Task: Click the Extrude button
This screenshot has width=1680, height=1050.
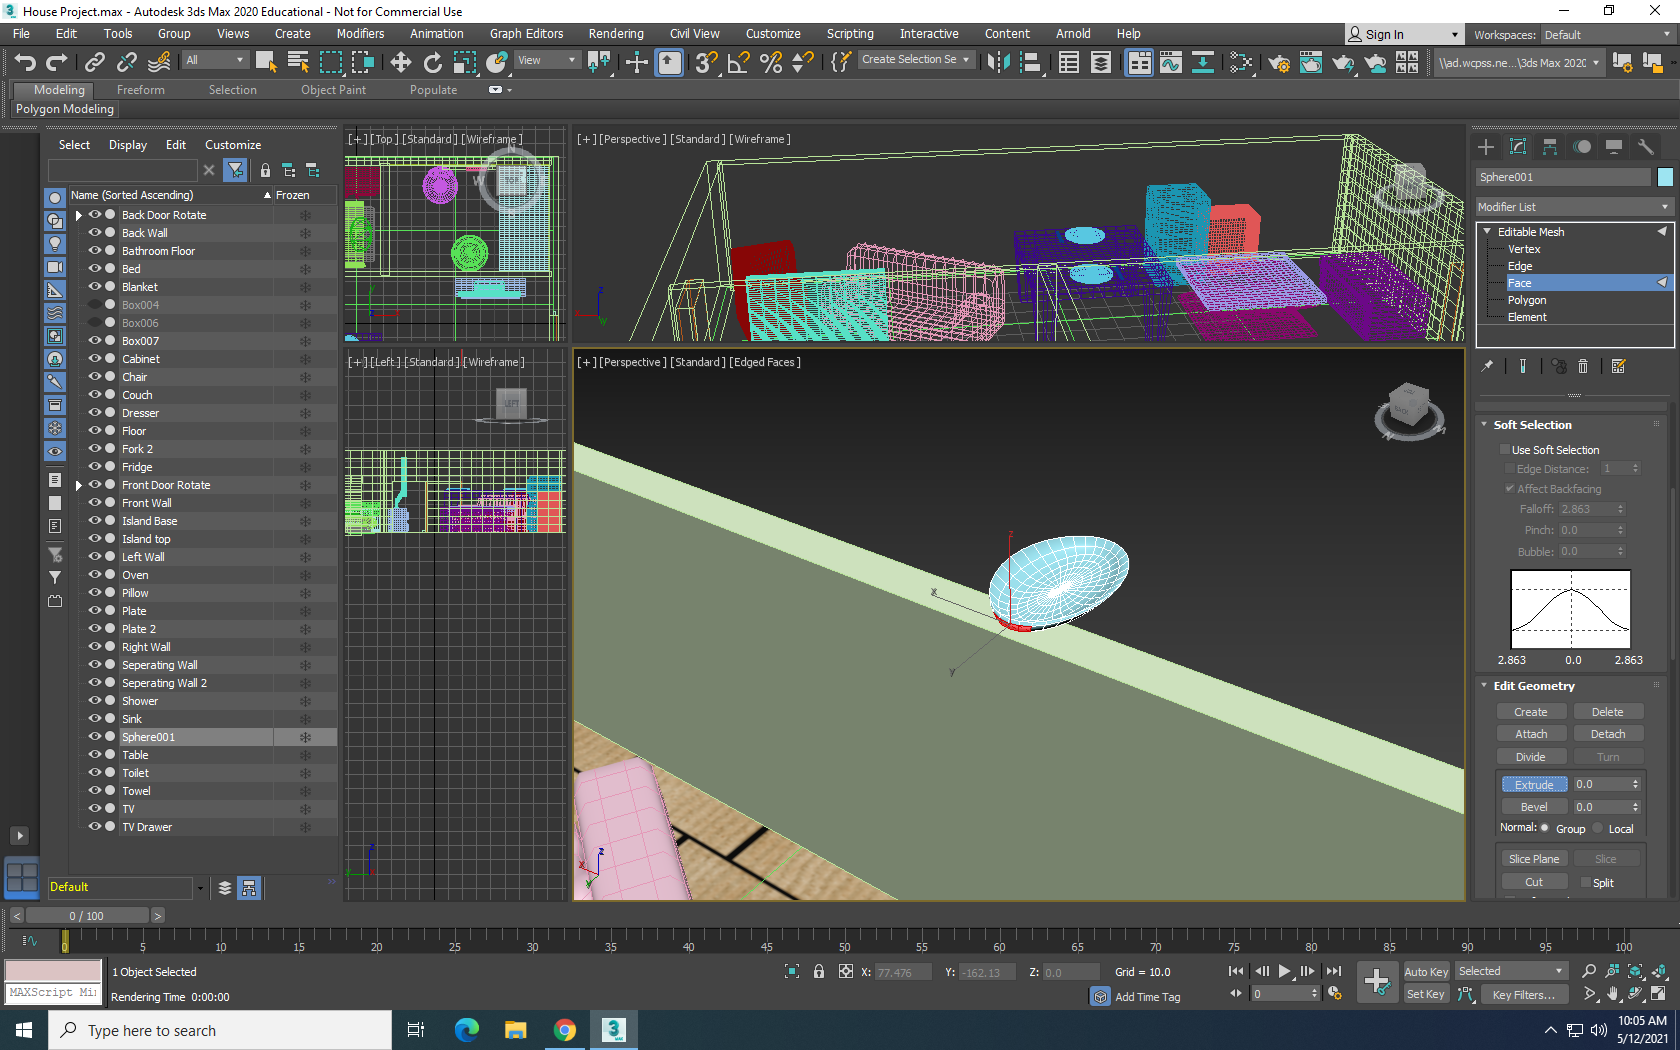Action: point(1534,785)
